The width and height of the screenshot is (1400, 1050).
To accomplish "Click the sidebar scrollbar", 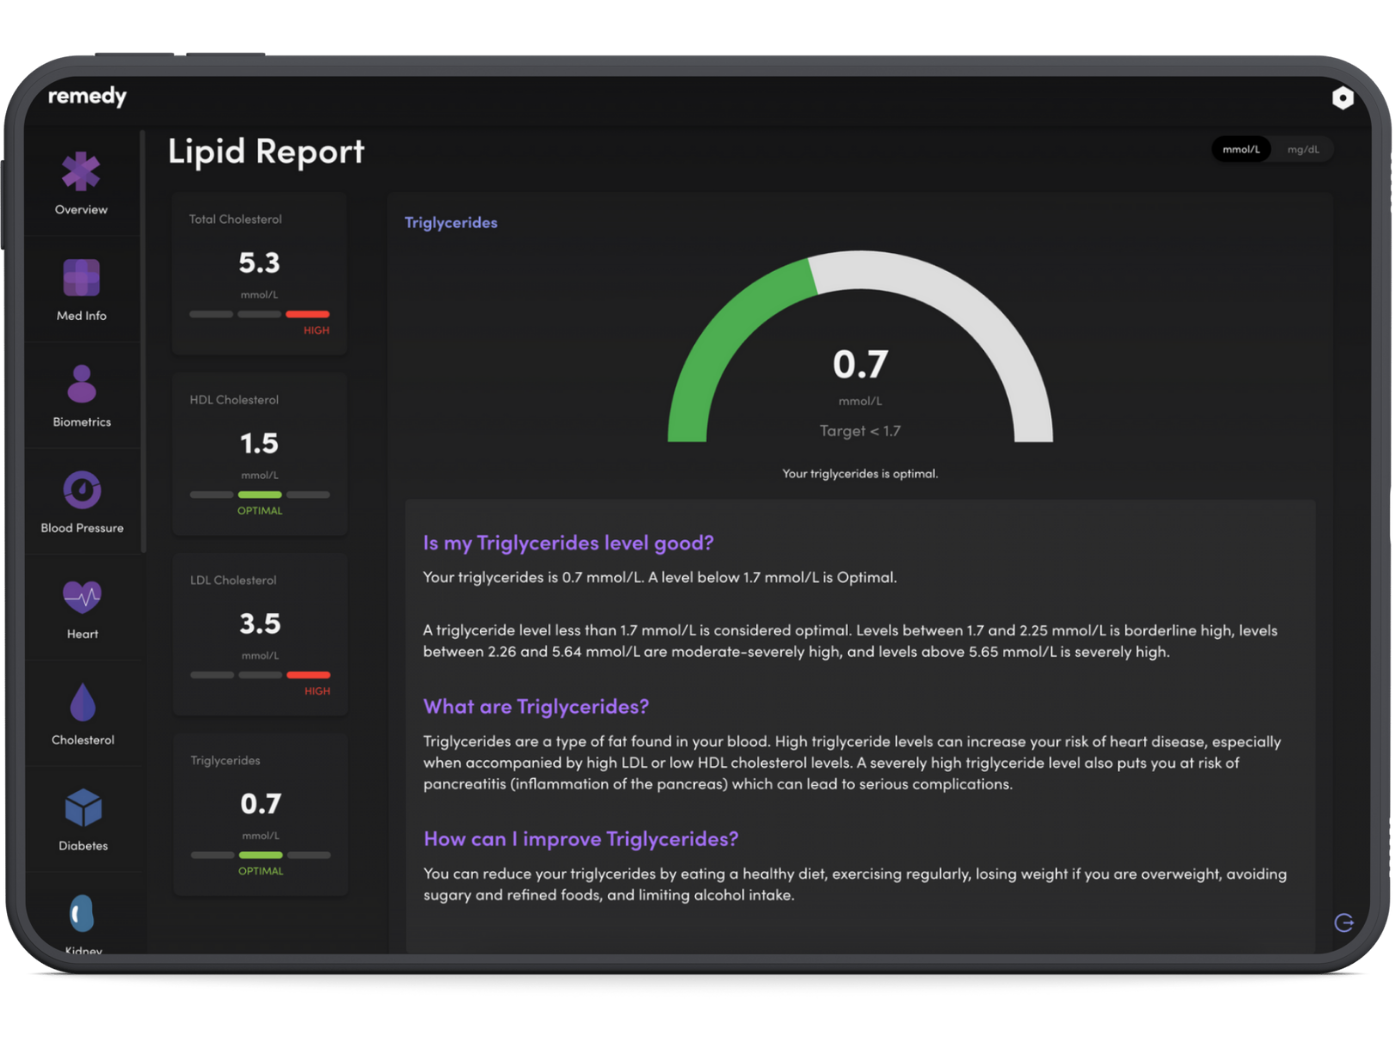I will click(143, 340).
